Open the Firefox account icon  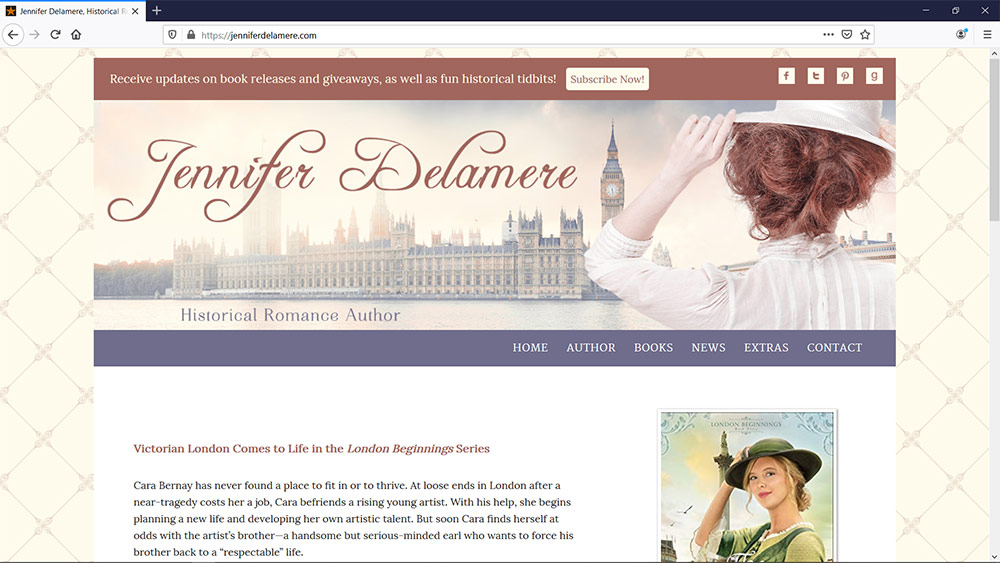pos(961,34)
